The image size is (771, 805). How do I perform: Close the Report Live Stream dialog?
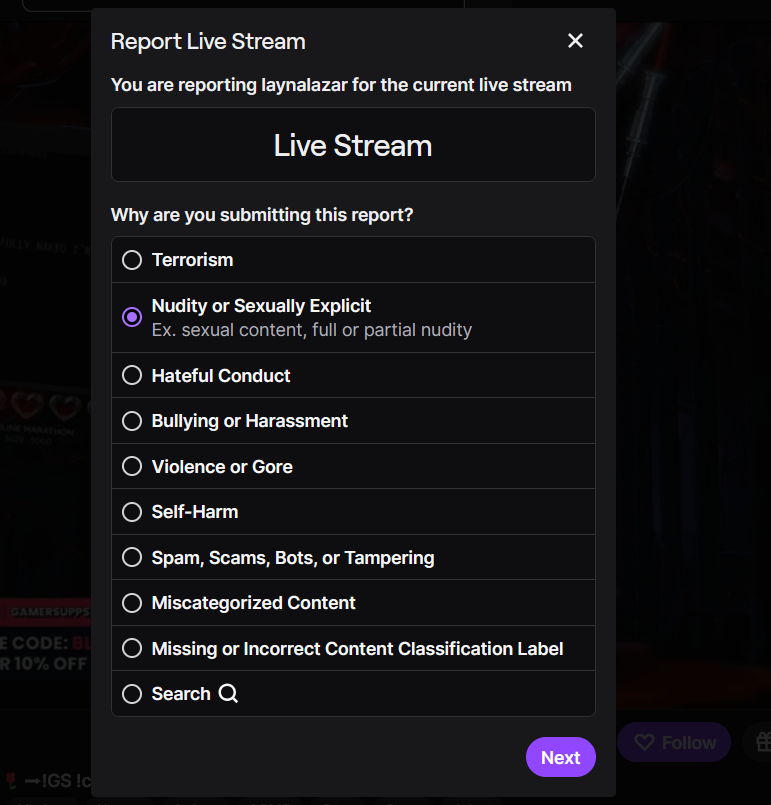(575, 41)
